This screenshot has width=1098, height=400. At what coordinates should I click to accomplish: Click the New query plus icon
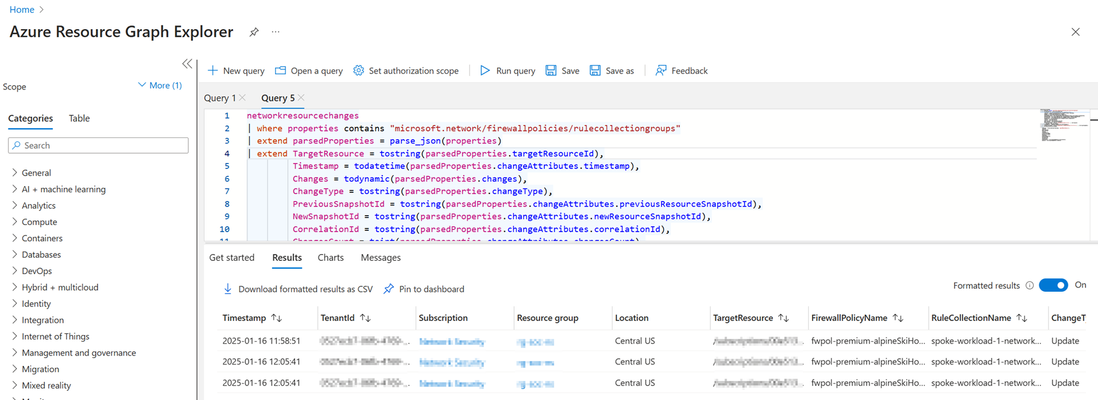(x=213, y=71)
